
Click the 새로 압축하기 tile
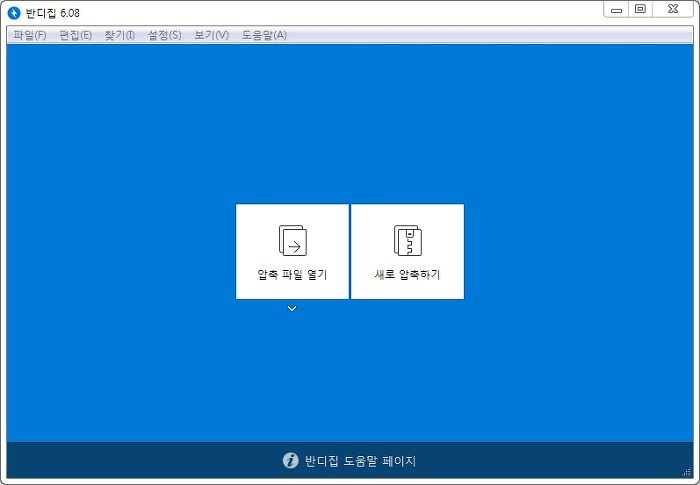coord(408,251)
